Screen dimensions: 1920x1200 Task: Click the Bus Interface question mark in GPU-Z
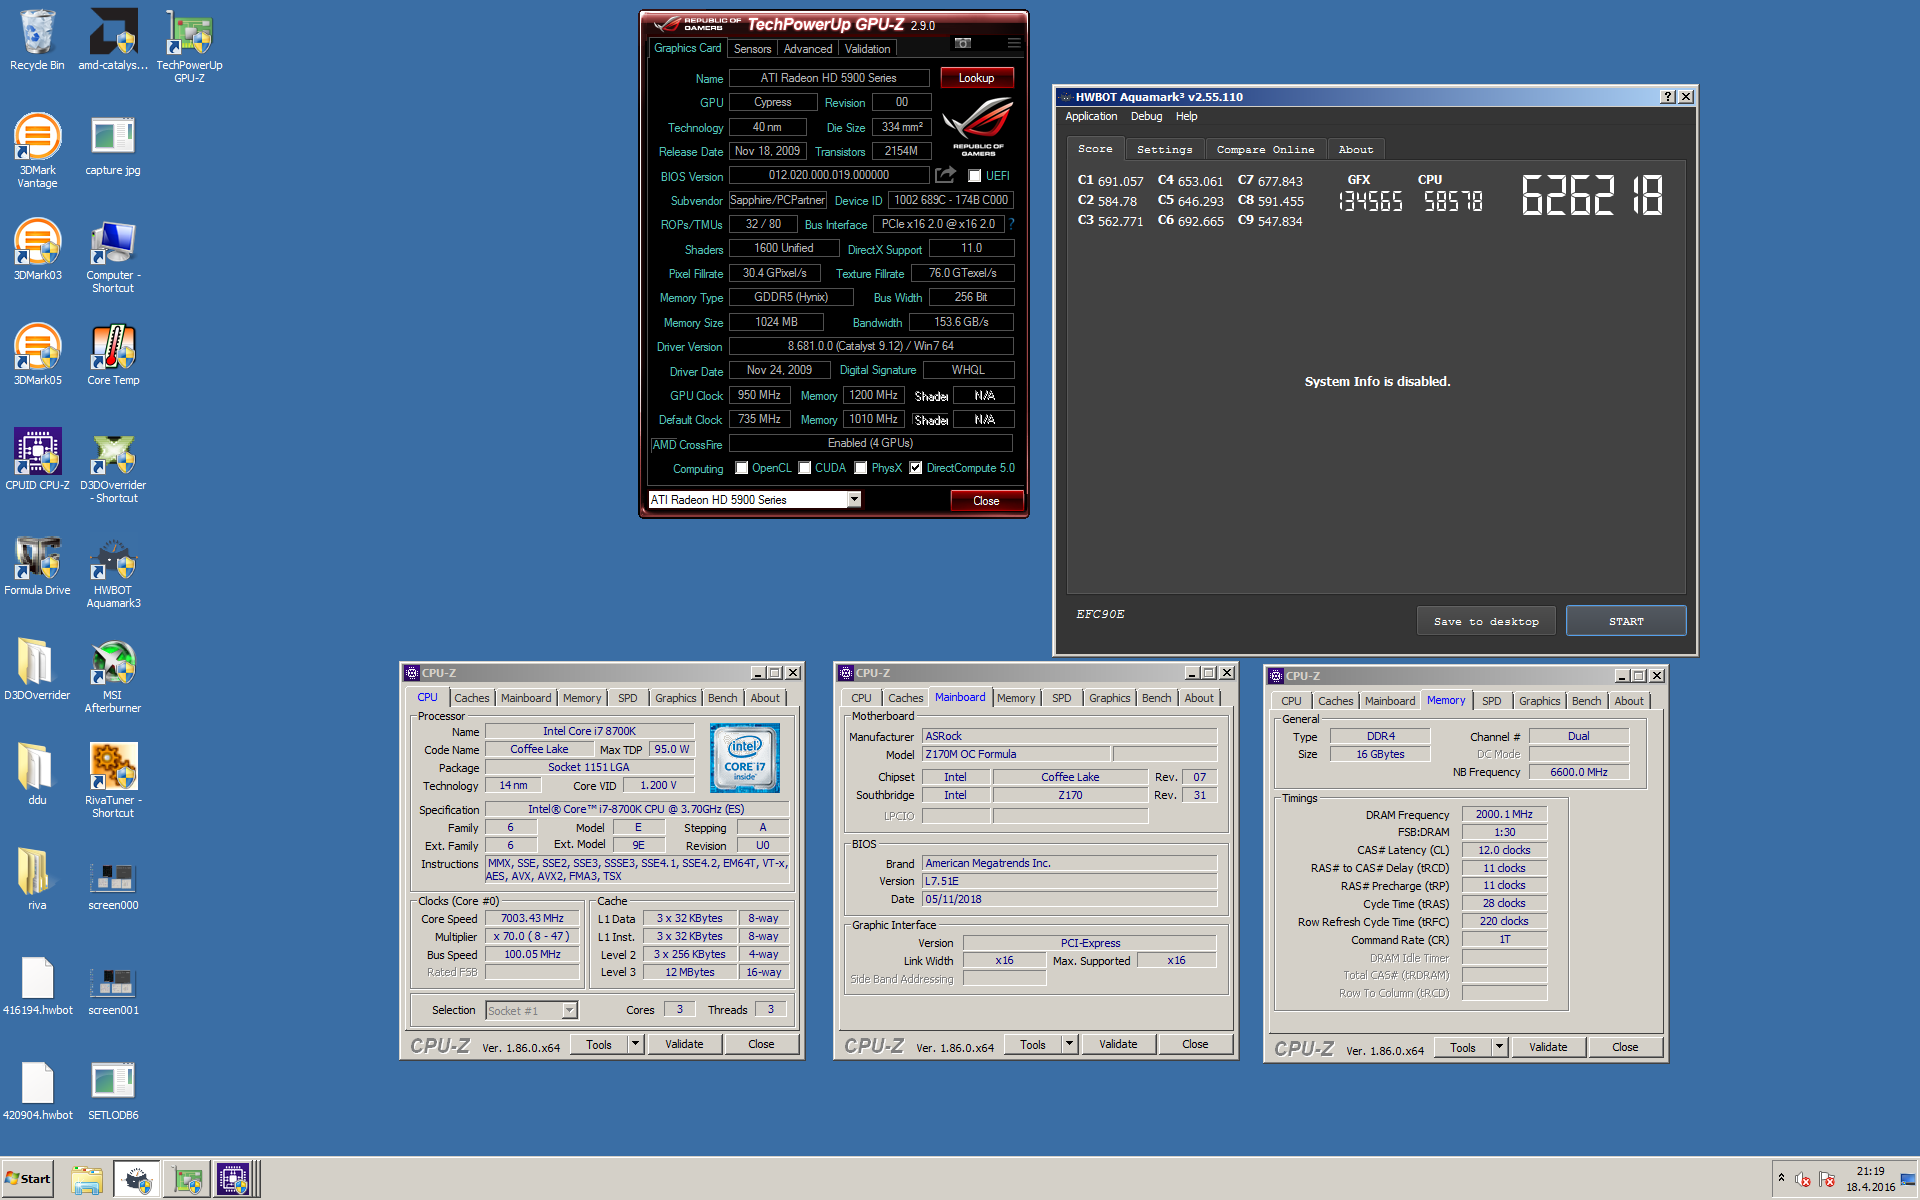click(1011, 224)
